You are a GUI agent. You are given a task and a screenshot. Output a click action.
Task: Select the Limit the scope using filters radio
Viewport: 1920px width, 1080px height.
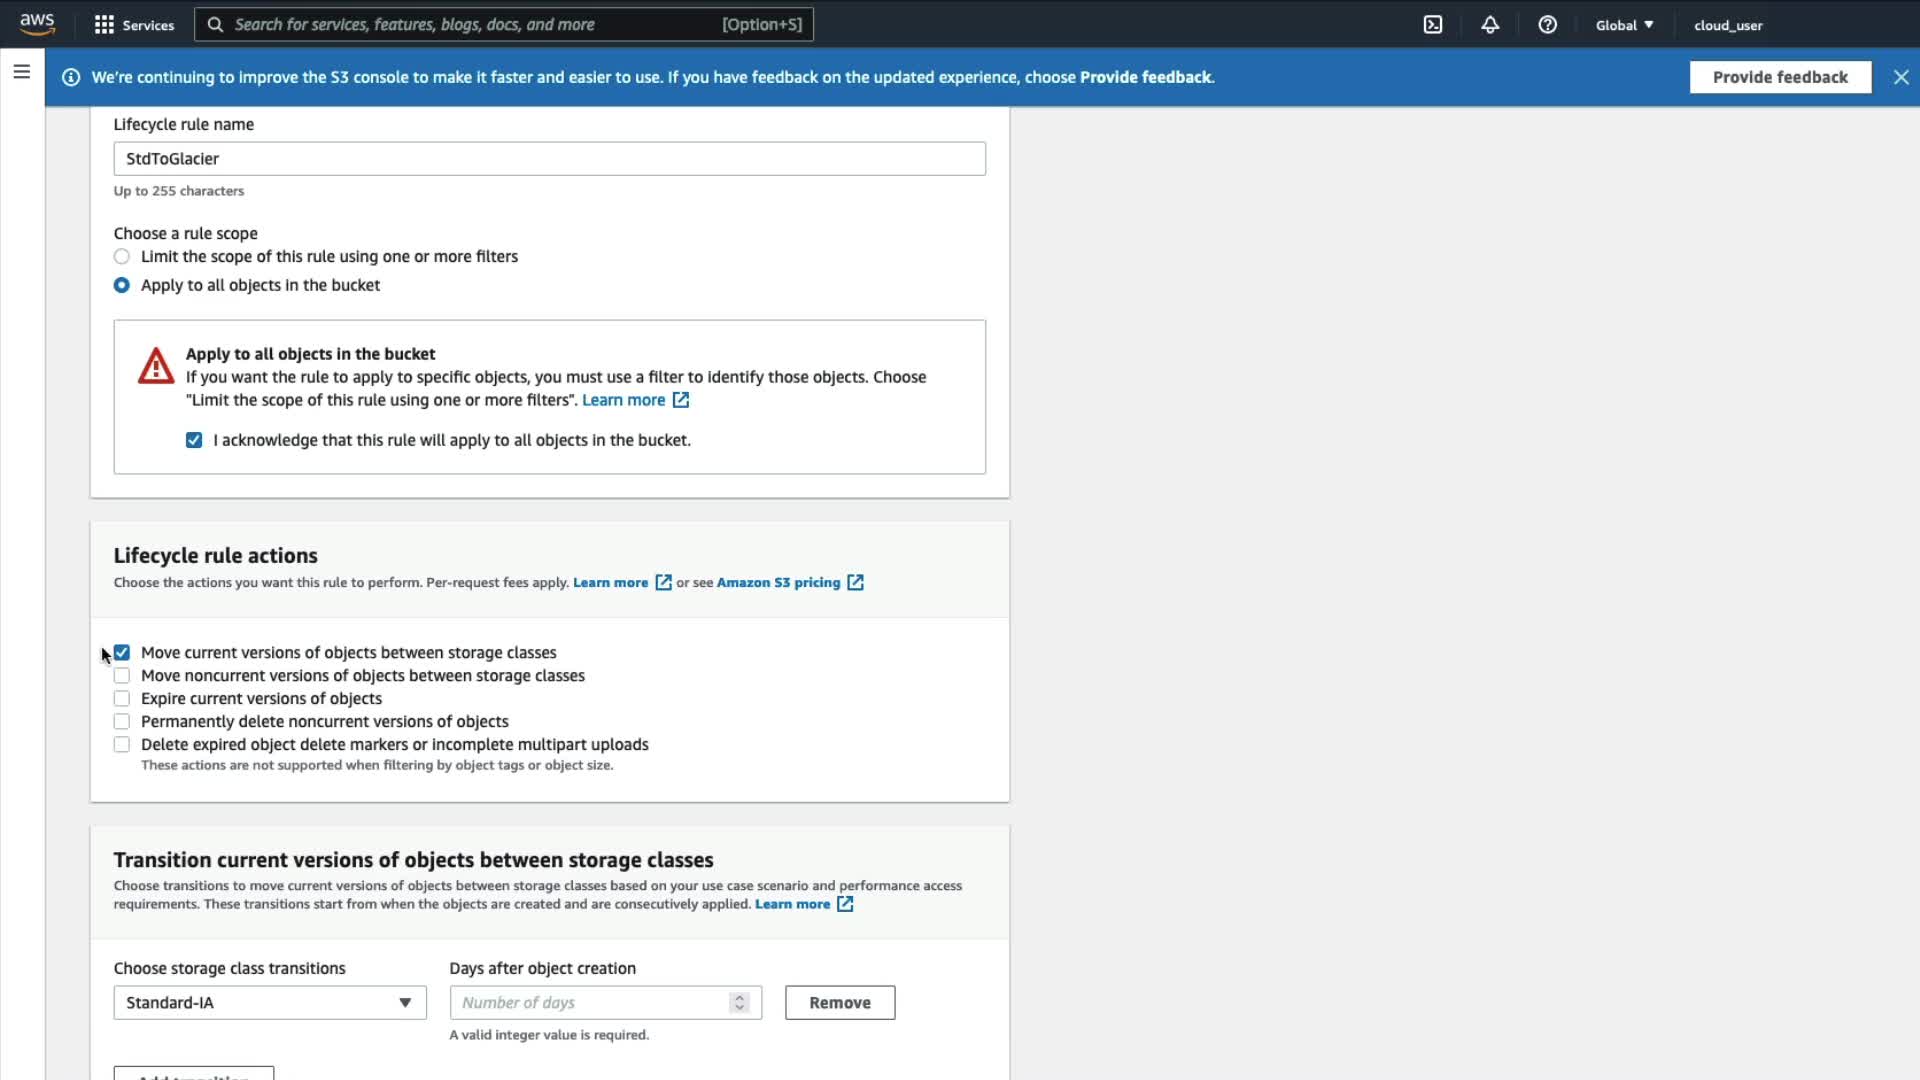point(122,257)
